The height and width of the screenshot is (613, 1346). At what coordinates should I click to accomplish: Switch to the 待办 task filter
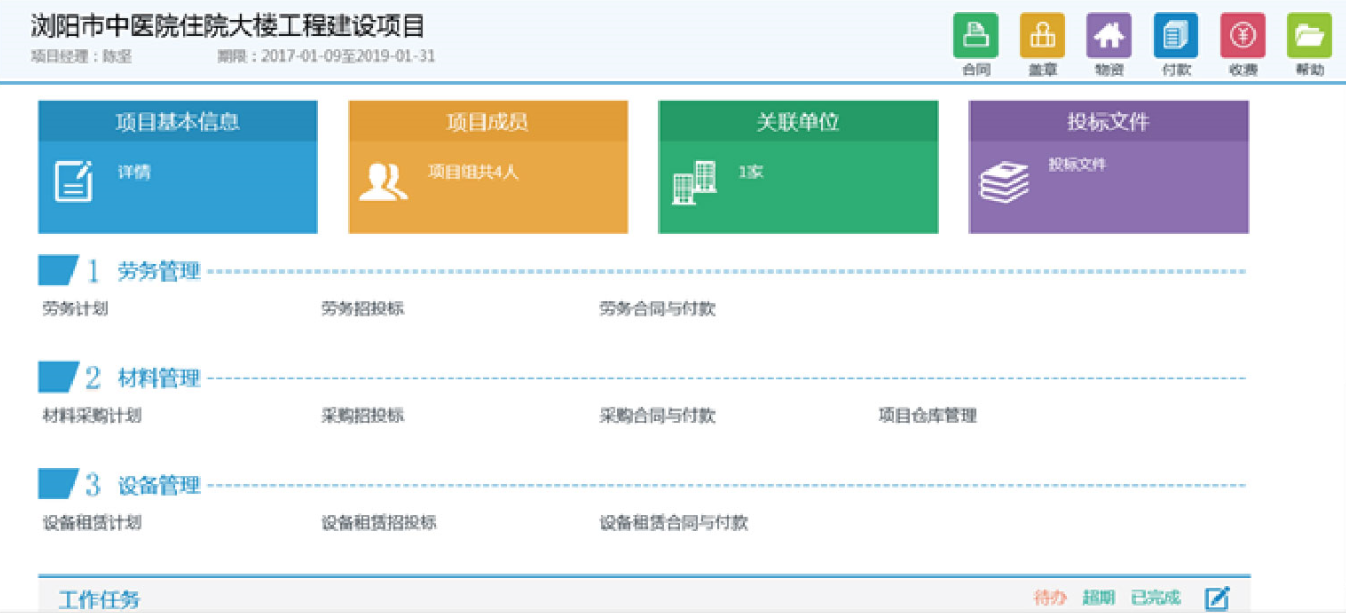1050,598
